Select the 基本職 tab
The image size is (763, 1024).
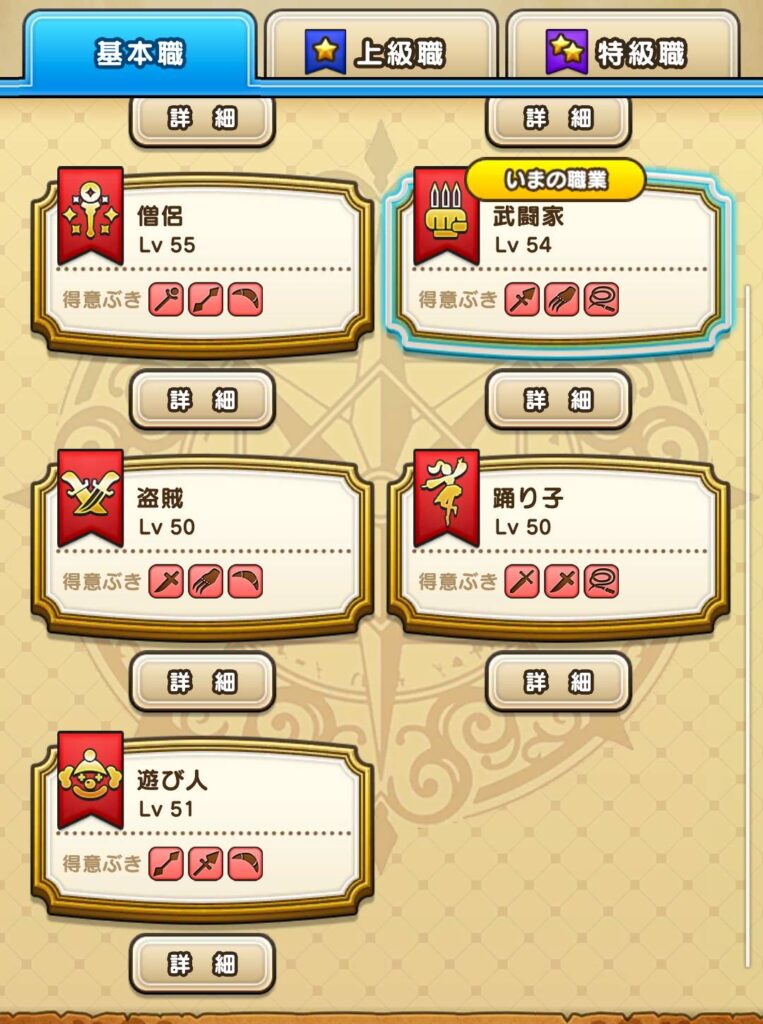140,51
